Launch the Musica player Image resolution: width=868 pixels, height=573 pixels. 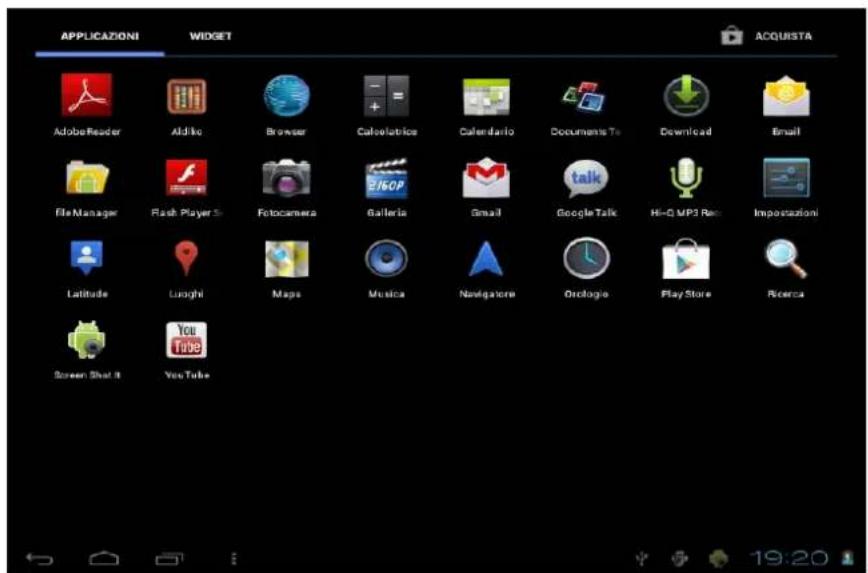(386, 269)
